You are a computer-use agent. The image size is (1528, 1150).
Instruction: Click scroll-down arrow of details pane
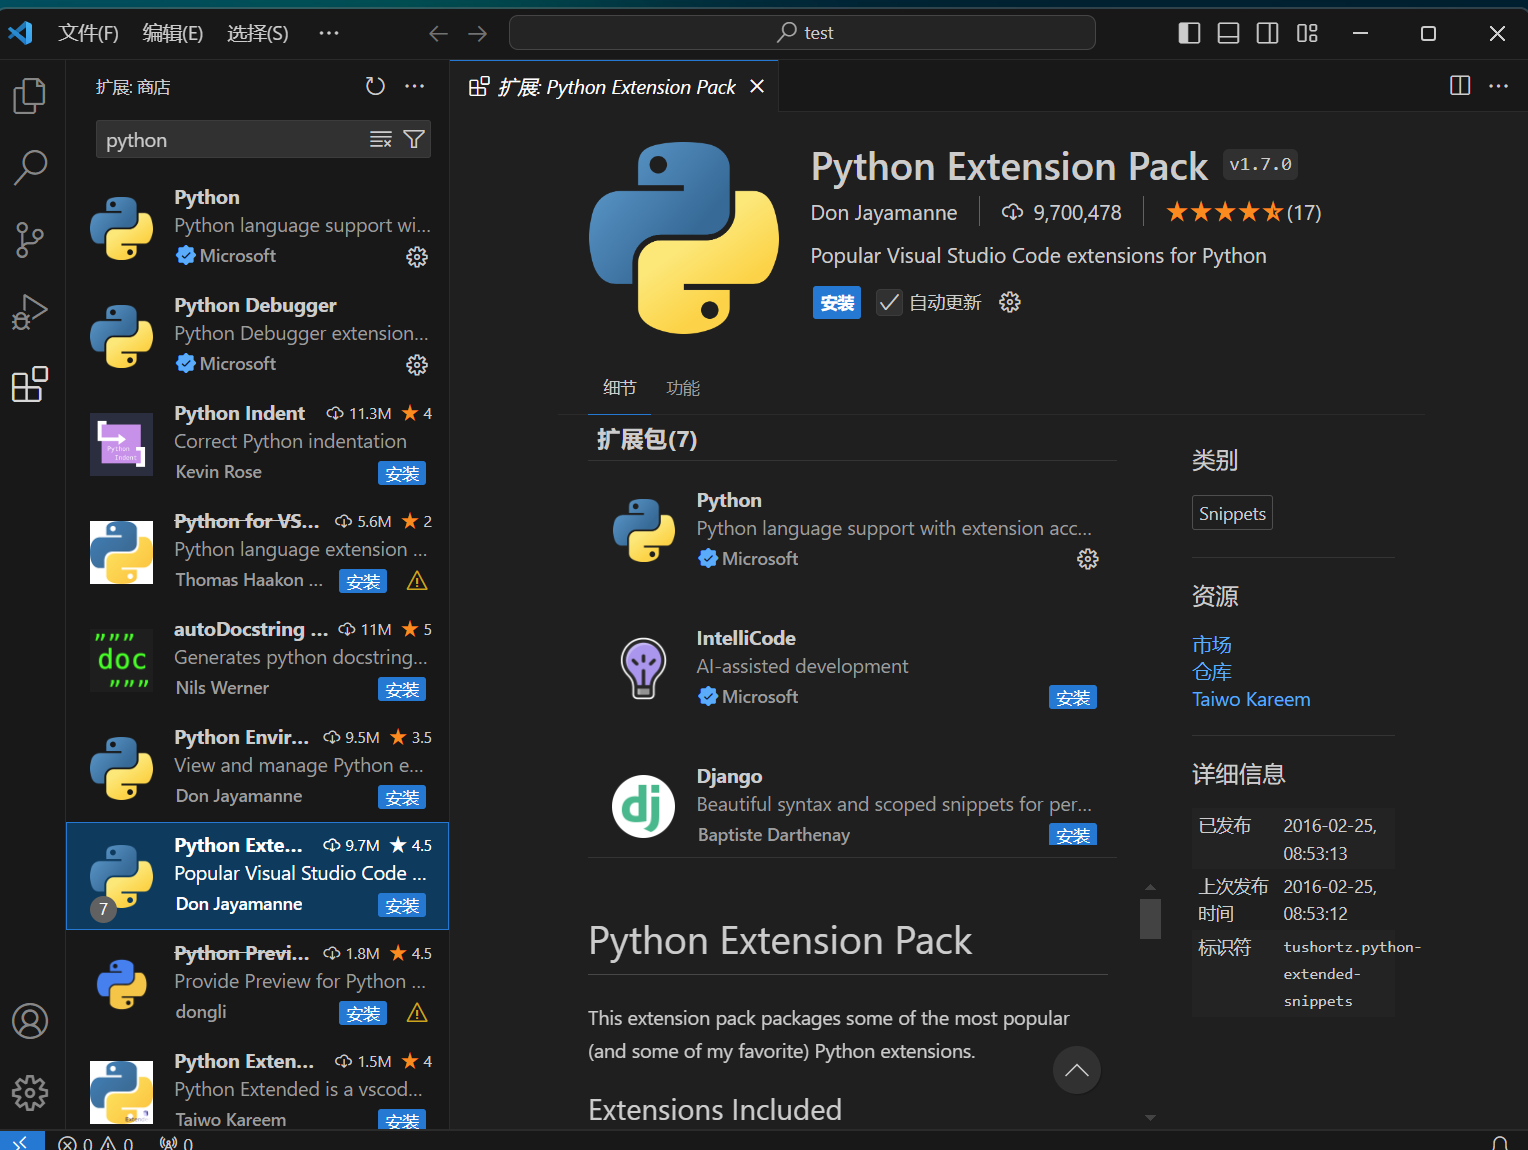click(1150, 1118)
